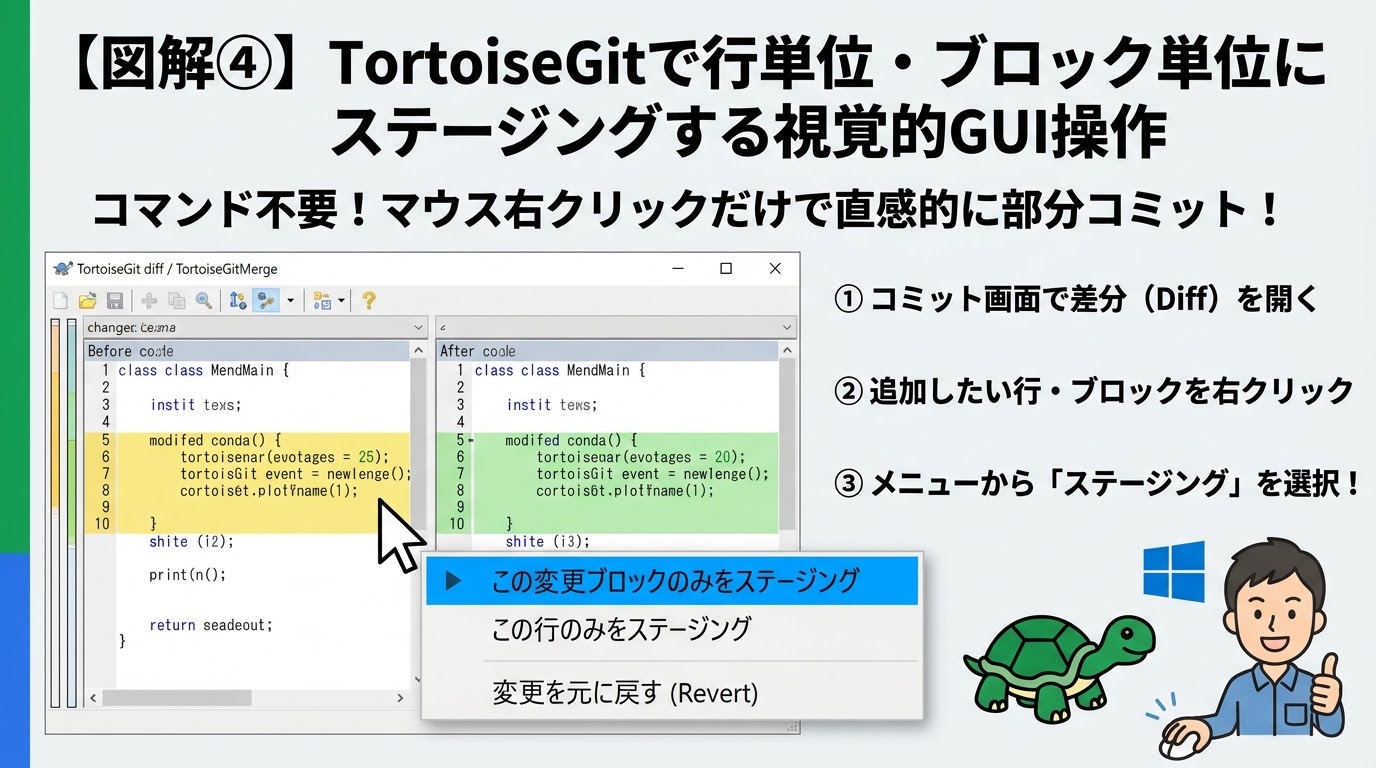Select "この変更ブロックのみをステージング" menu entry

tap(672, 581)
